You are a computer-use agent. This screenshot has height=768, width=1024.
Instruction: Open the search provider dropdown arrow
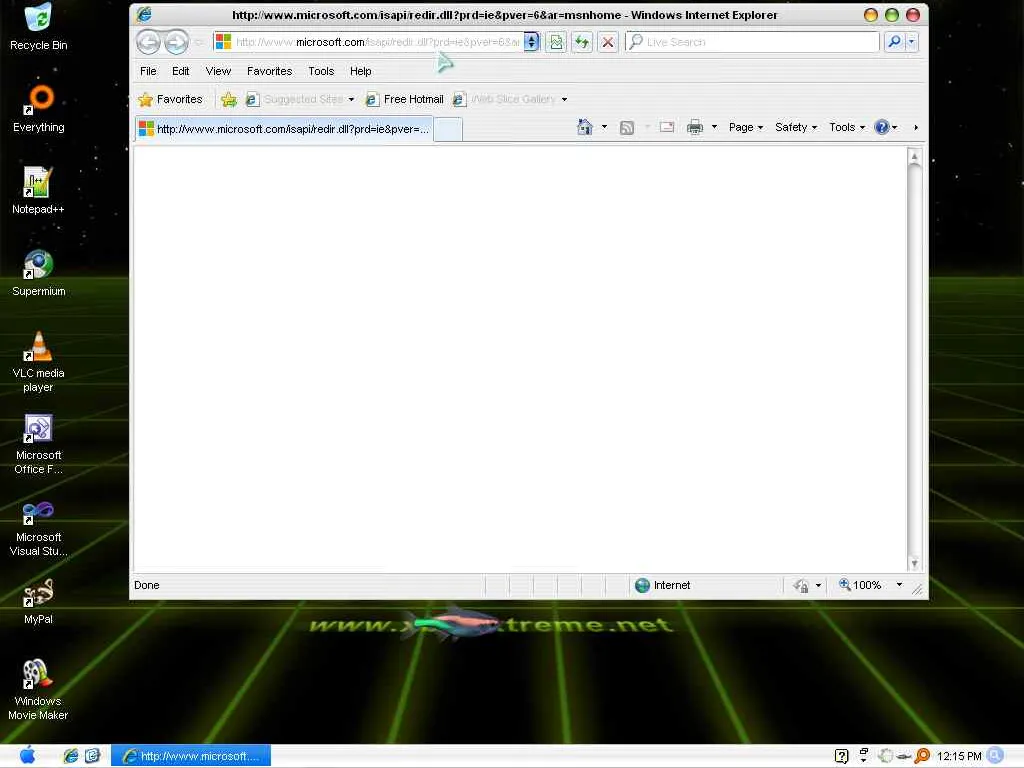(x=912, y=42)
